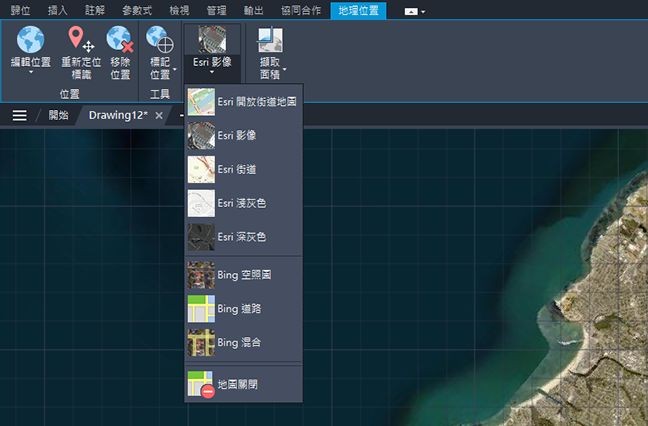Expand the 標記位置 dropdown arrow
Viewport: 648px width, 426px height.
coord(175,69)
